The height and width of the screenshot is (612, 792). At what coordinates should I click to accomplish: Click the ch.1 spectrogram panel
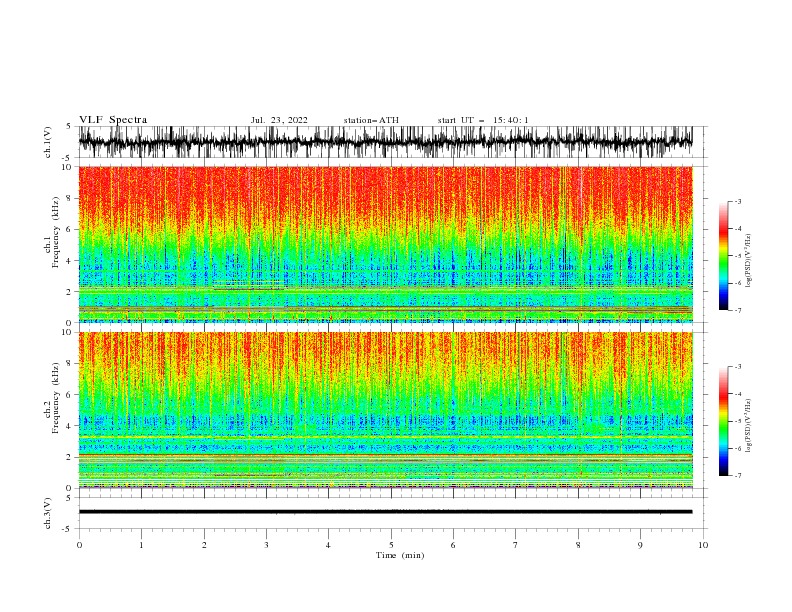[385, 244]
